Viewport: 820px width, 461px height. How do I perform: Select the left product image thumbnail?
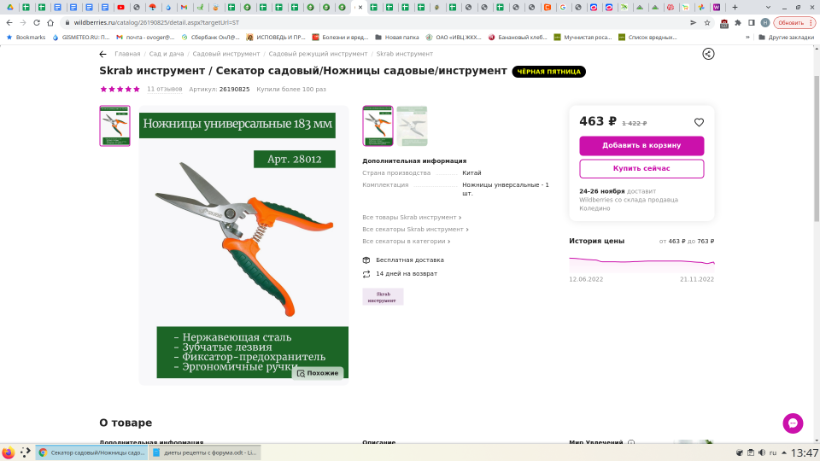point(115,126)
